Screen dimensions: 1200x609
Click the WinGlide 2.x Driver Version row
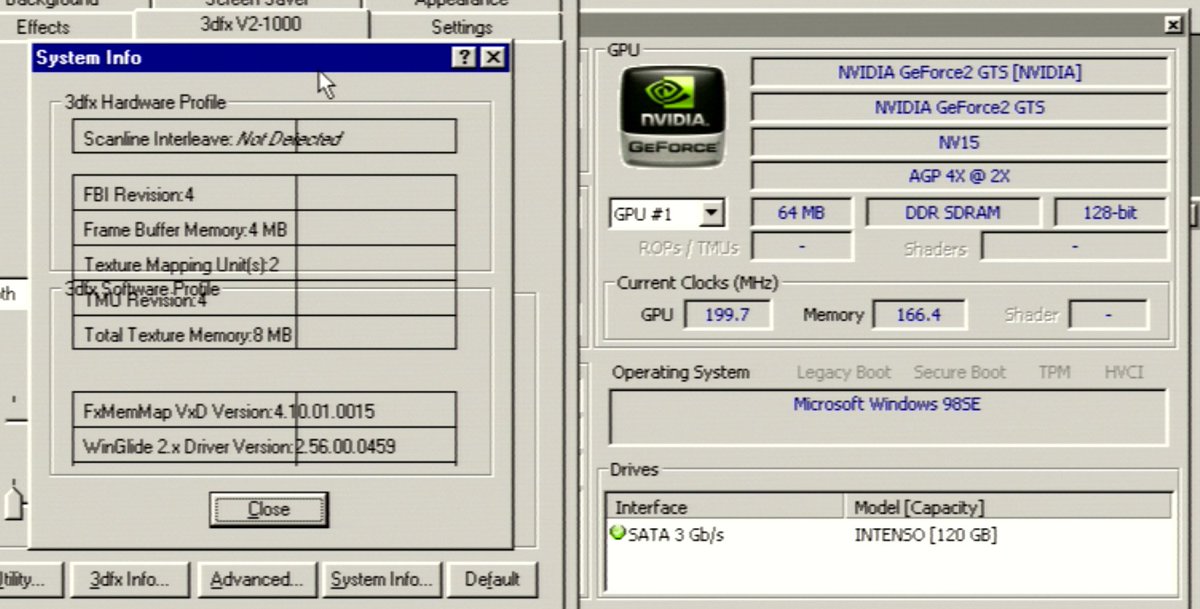click(x=264, y=446)
